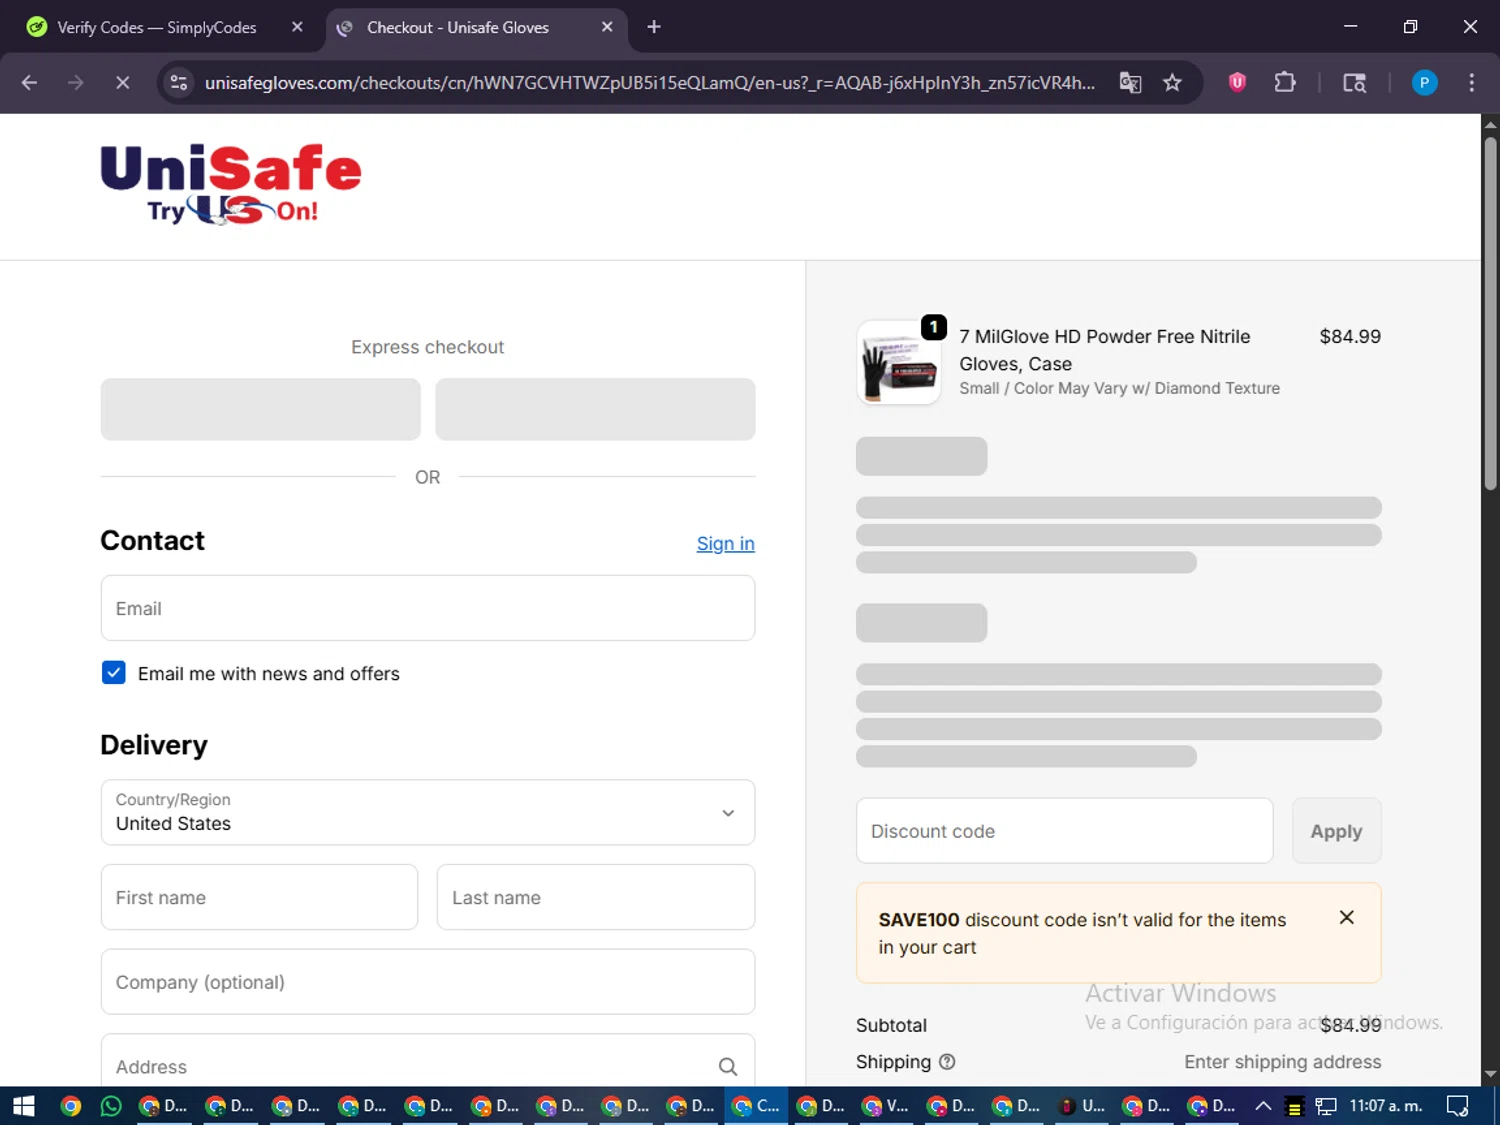Click the taskbar clock 11:07 a. m.
Viewport: 1500px width, 1125px height.
pos(1386,1106)
